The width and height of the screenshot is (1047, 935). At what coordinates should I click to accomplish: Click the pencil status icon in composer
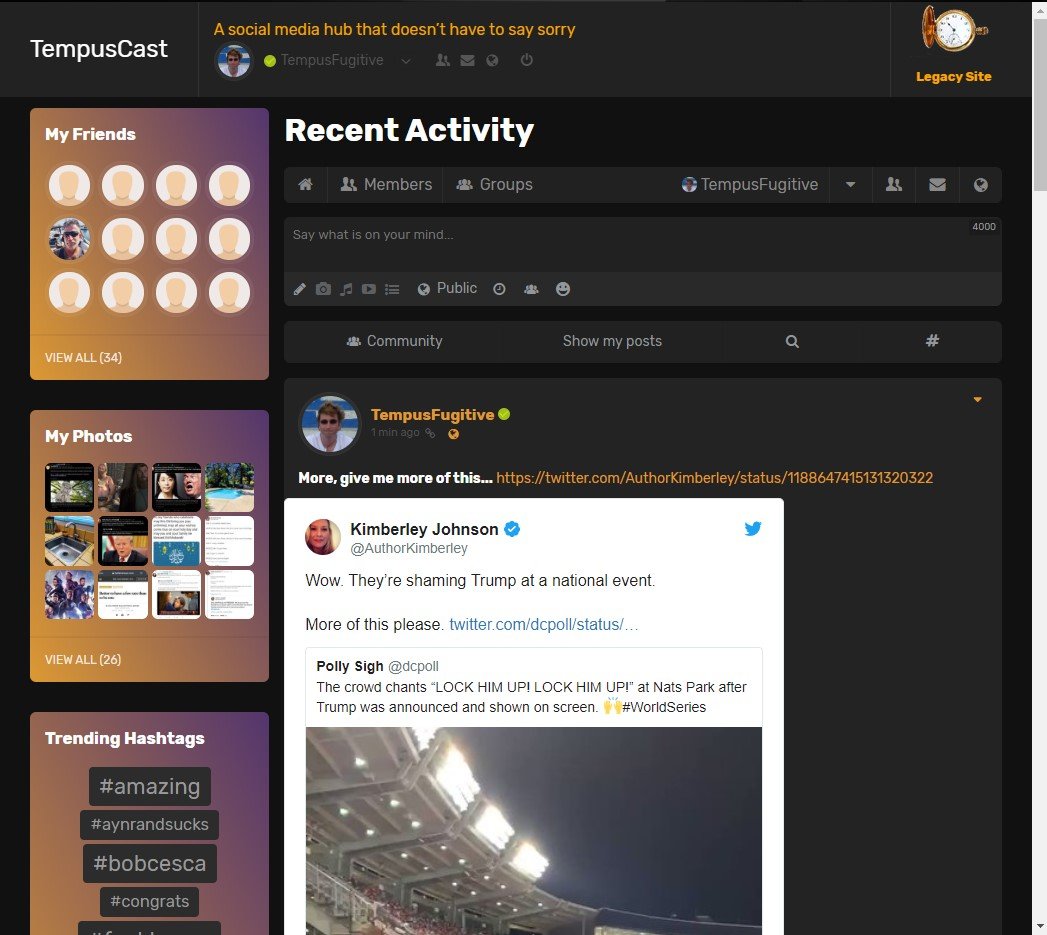click(300, 289)
